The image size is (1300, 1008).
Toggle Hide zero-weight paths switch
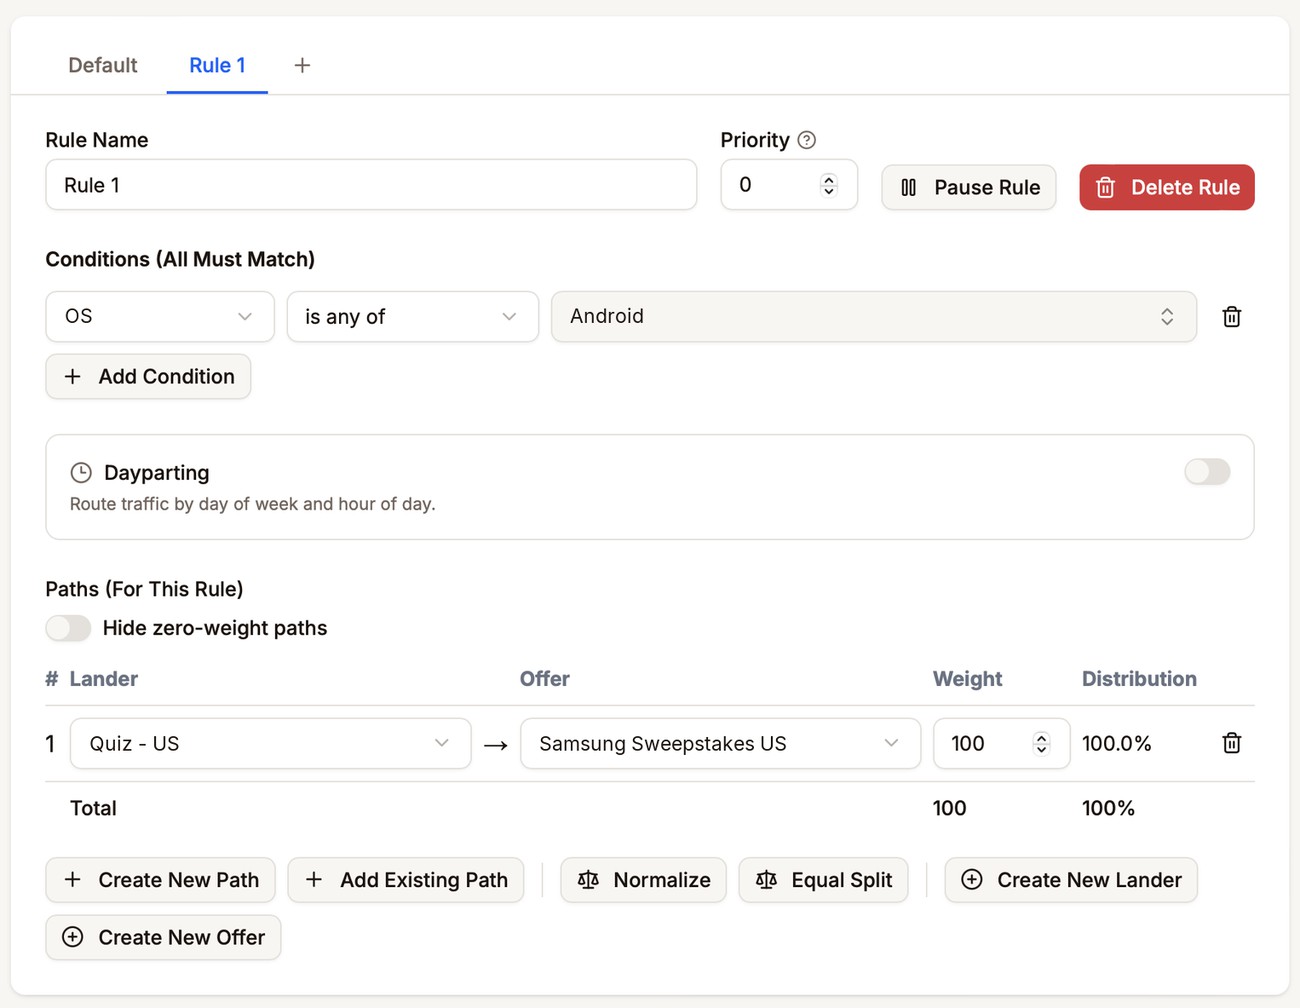[68, 628]
